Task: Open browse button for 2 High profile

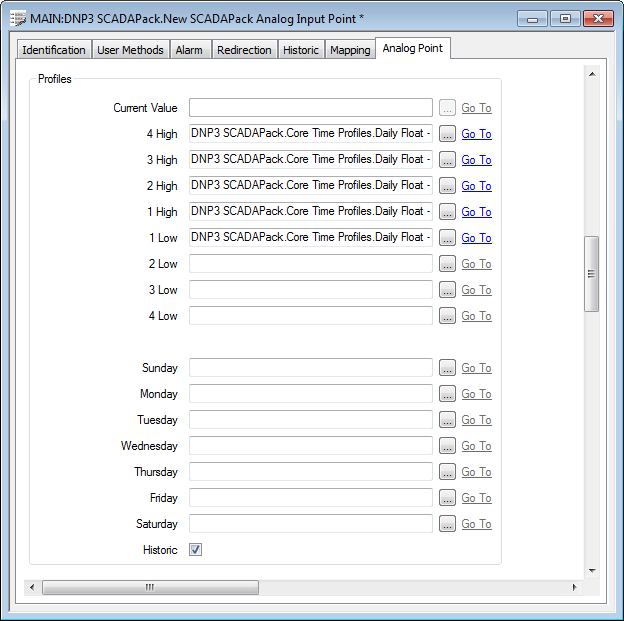Action: point(447,186)
